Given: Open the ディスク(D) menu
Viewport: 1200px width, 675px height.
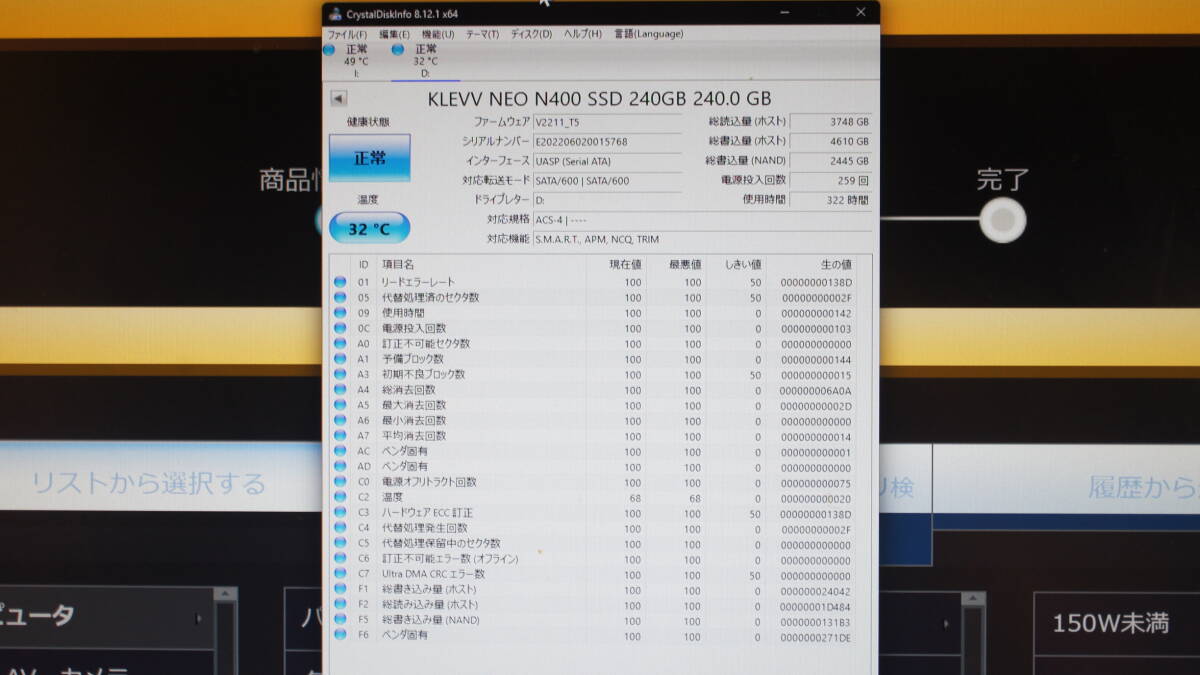Looking at the screenshot, I should (531, 34).
